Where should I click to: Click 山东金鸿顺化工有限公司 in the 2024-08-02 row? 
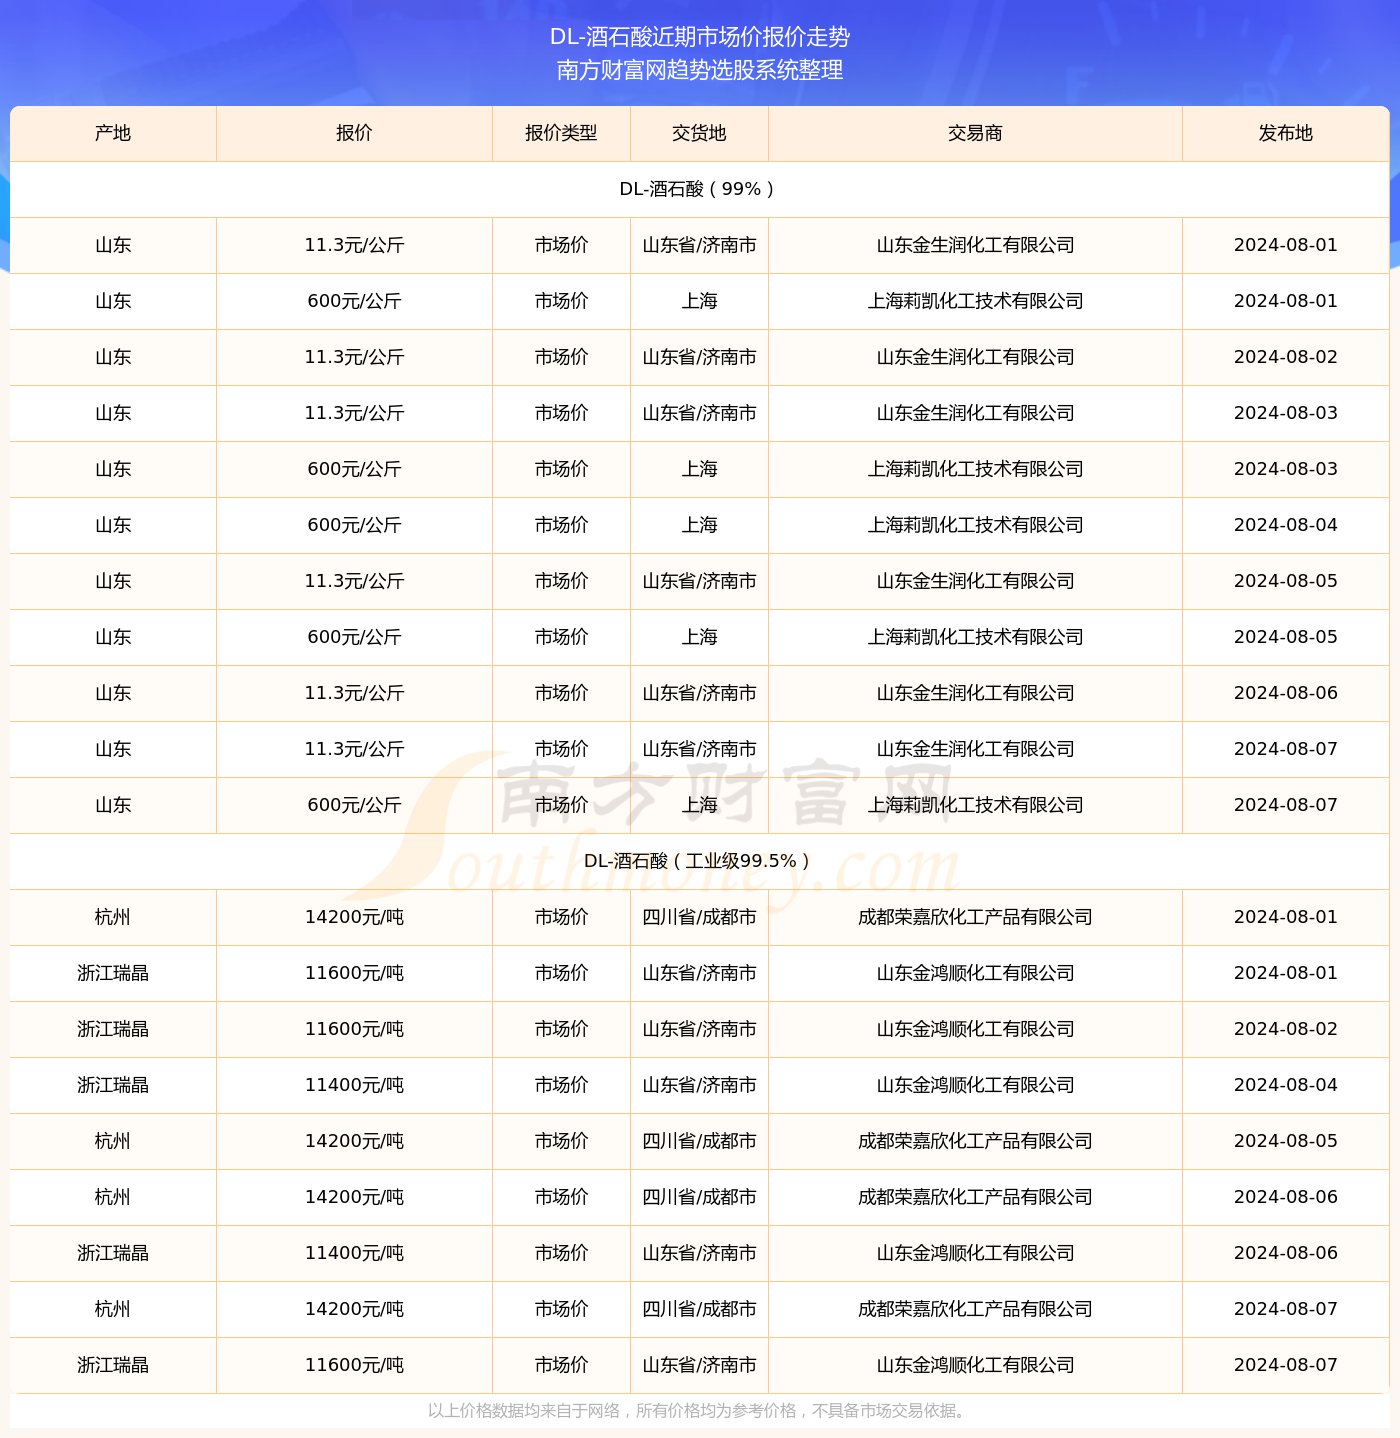[x=975, y=1029]
